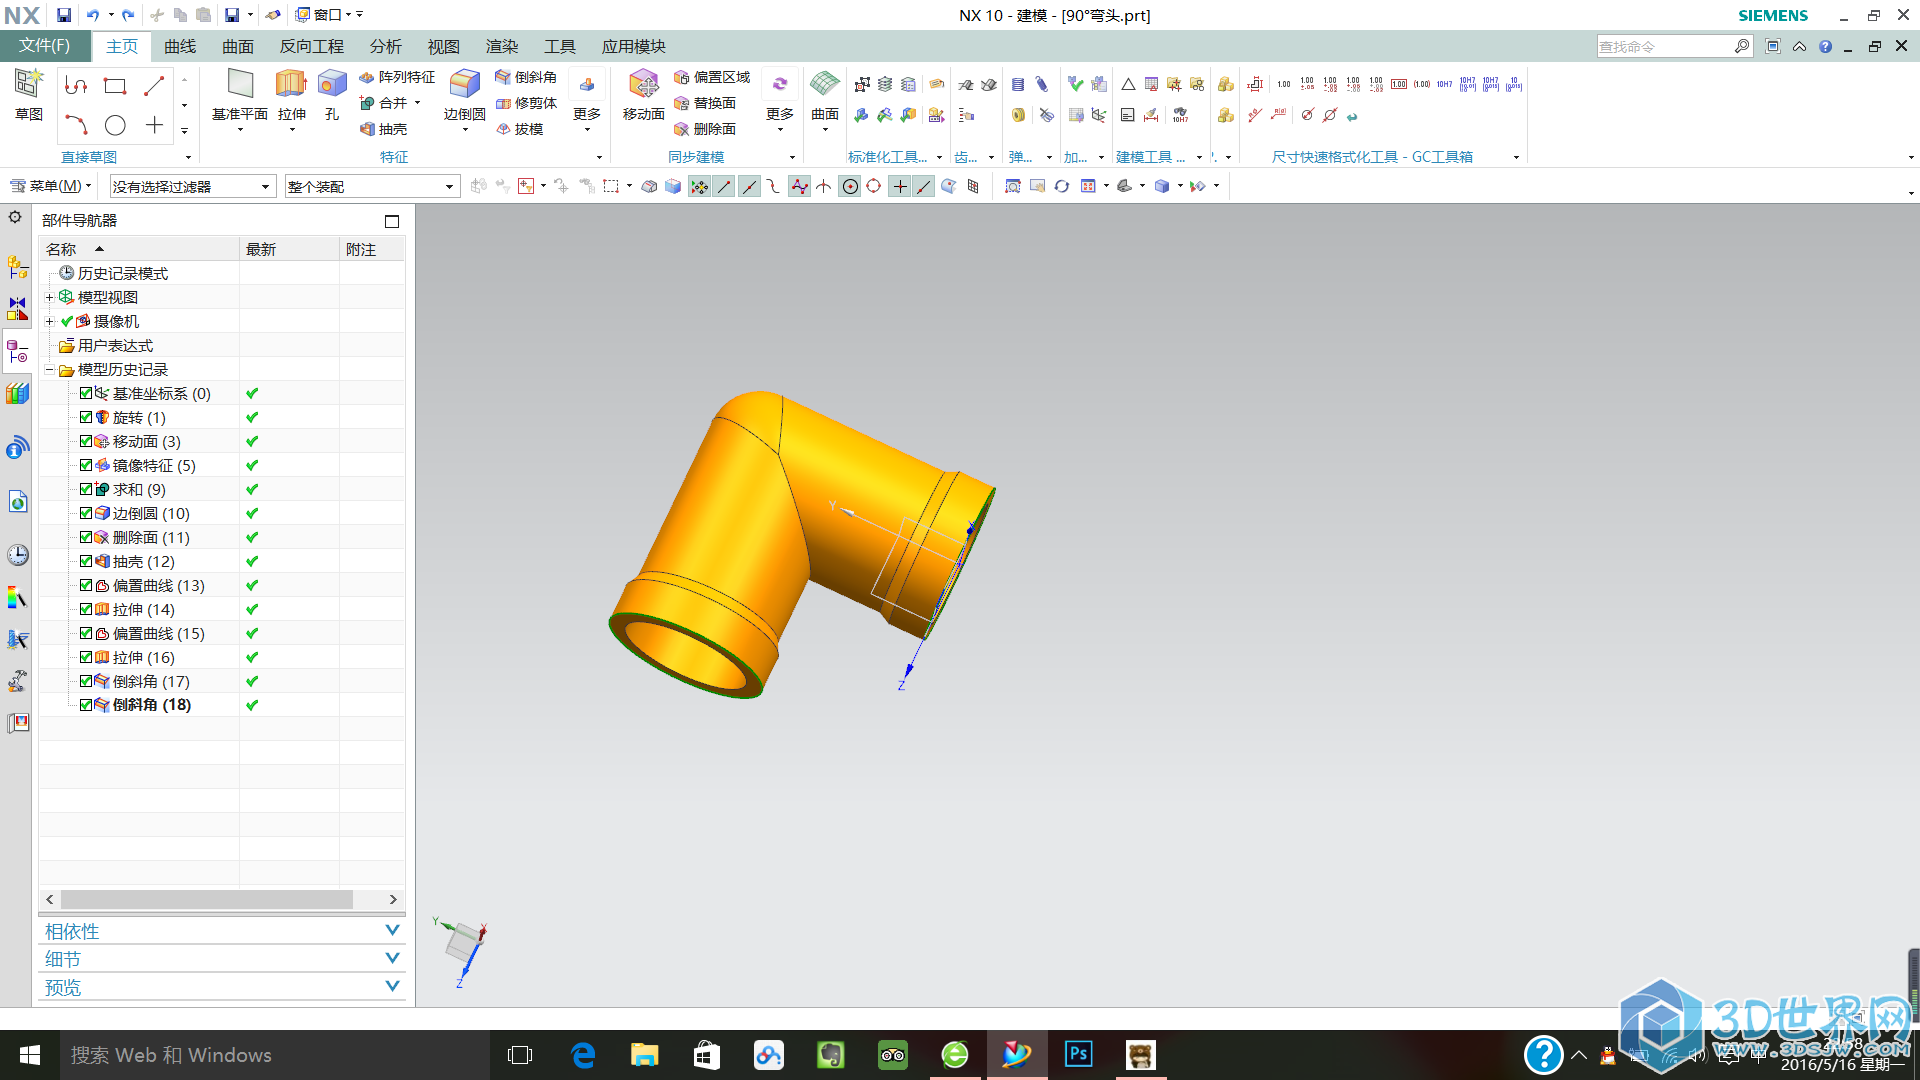Click the Delete Face (删除面) ribbon tool

(705, 129)
